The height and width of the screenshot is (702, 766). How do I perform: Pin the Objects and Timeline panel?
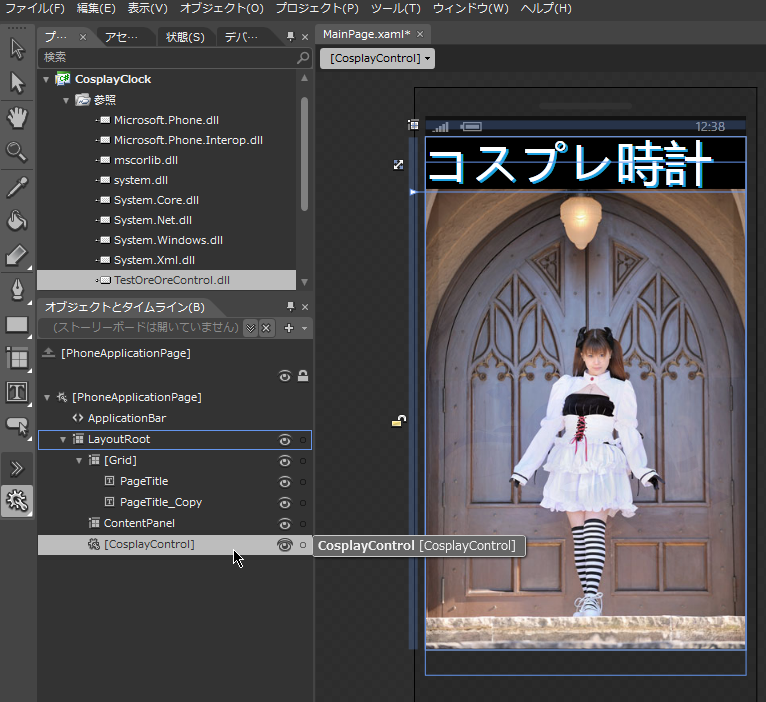tap(291, 306)
